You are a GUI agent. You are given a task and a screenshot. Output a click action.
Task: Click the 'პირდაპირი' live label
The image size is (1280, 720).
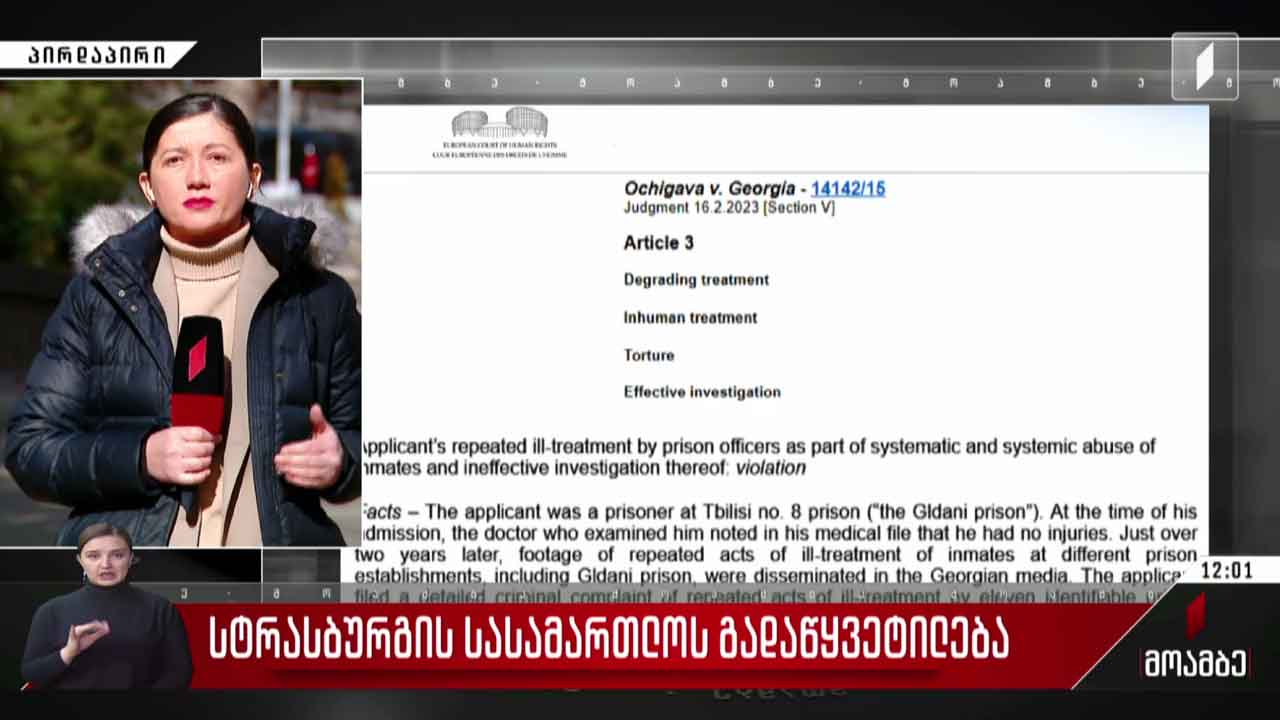click(x=97, y=55)
